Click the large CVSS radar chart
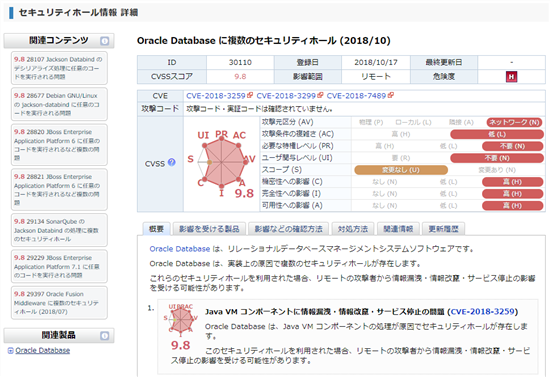This screenshot has width=550, height=377. [222, 162]
